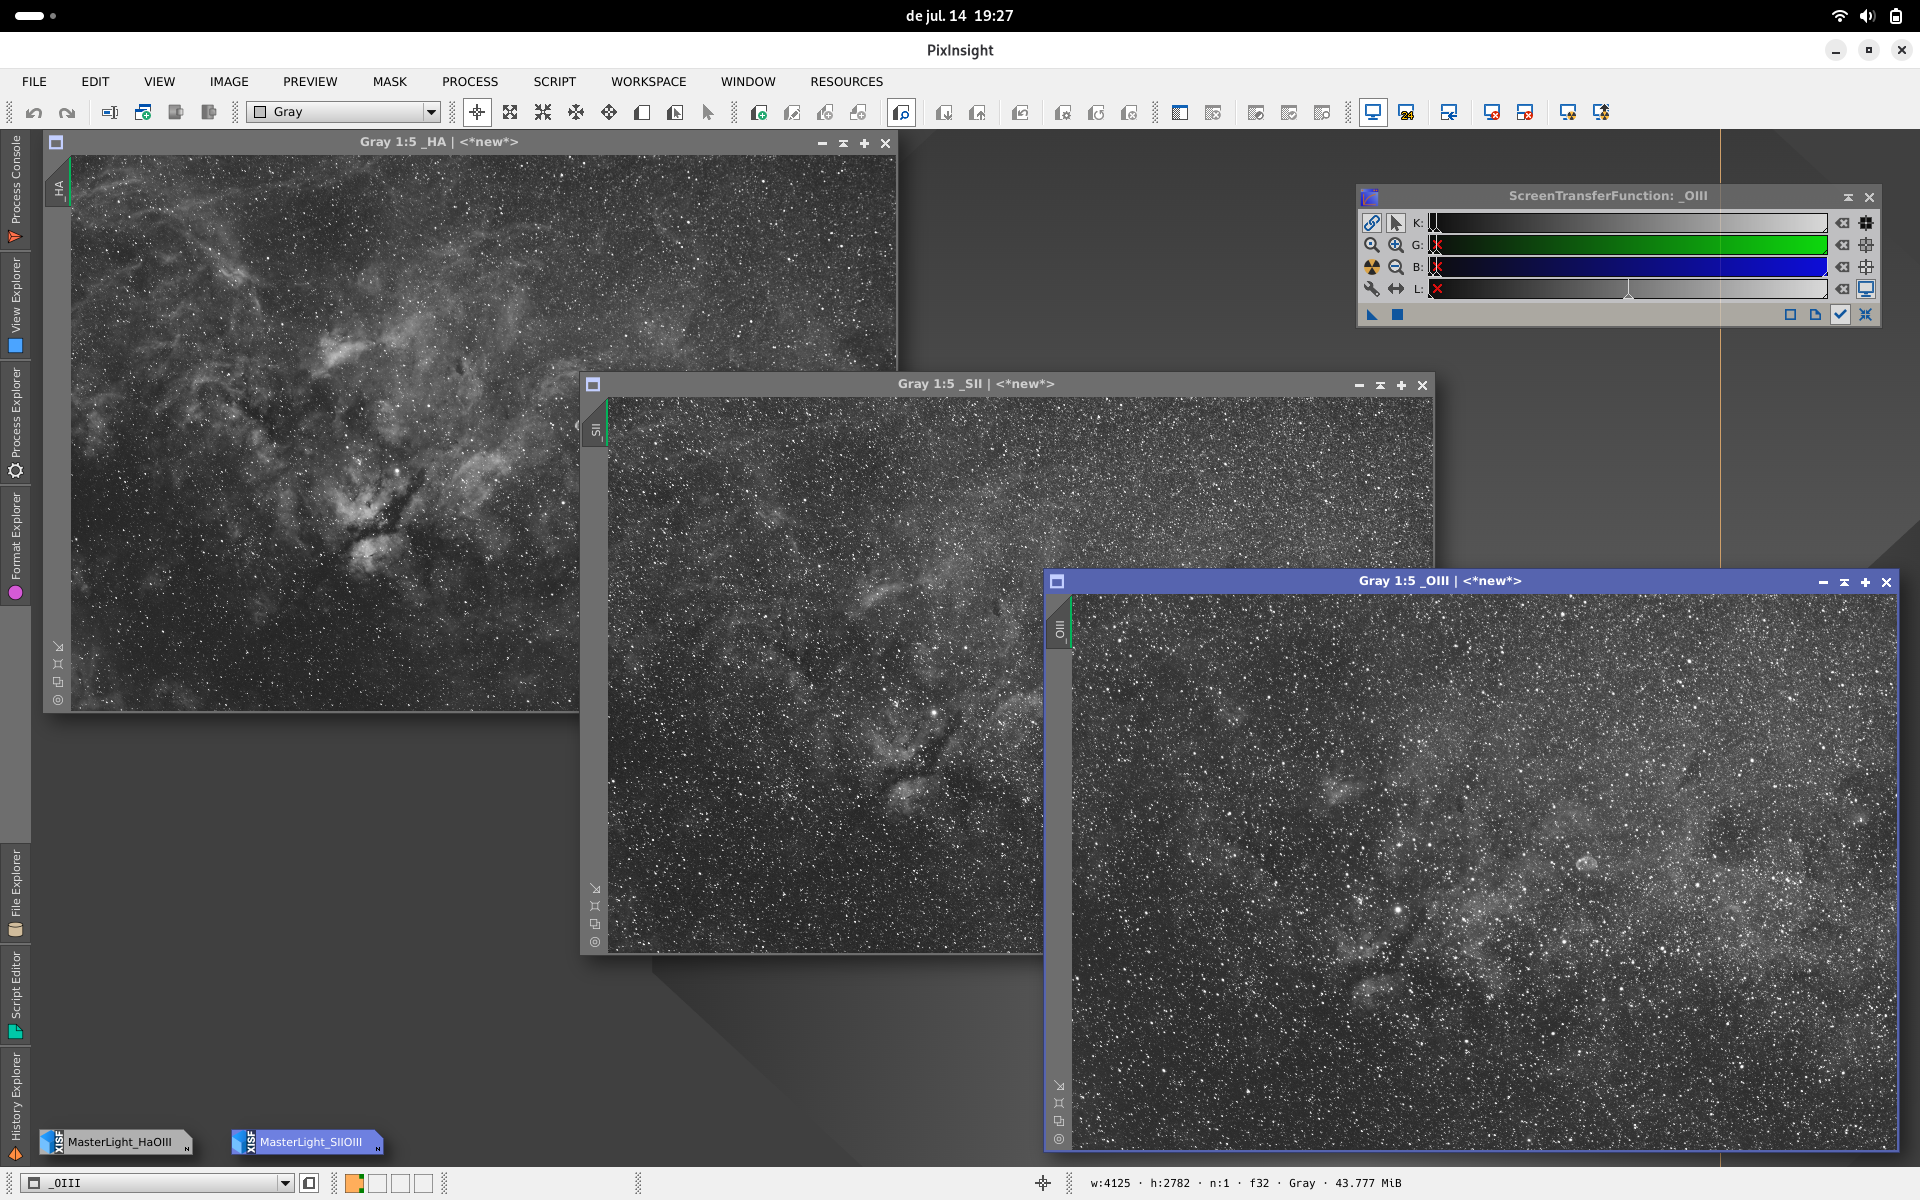Reset the L channel in ScreenTransferFunction

coord(1842,289)
